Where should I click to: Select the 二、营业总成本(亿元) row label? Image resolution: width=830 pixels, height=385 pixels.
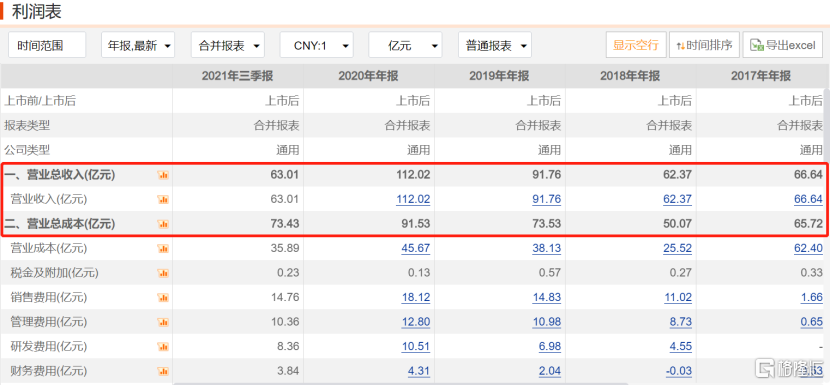coord(60,225)
